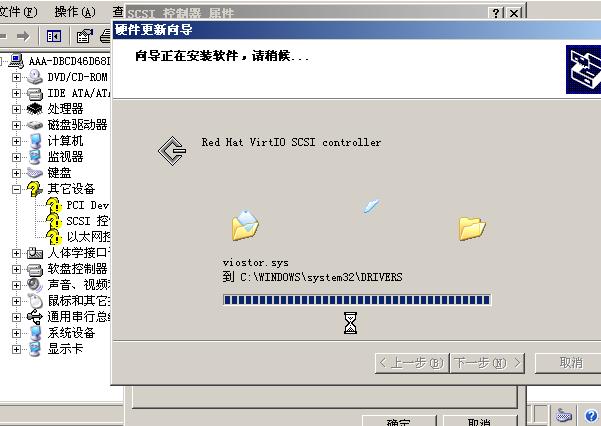Expand the IDE ATA/ATAPI controllers node
601x426 pixels.
16,93
